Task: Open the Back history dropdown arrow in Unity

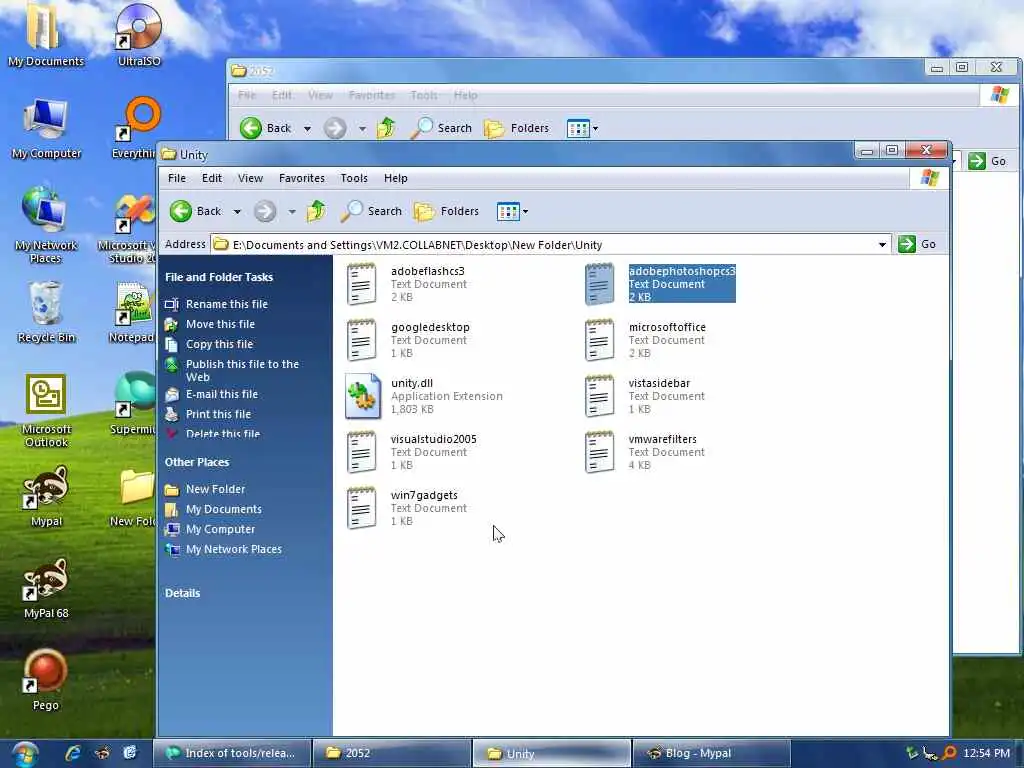Action: 237,212
